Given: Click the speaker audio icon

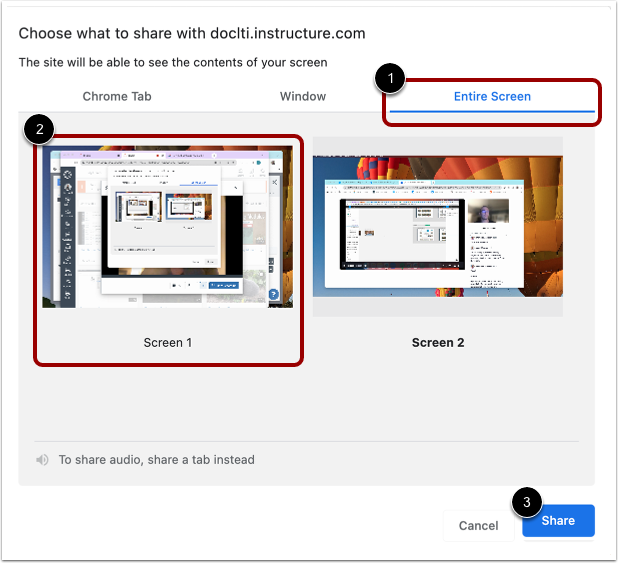Looking at the screenshot, I should [x=42, y=460].
